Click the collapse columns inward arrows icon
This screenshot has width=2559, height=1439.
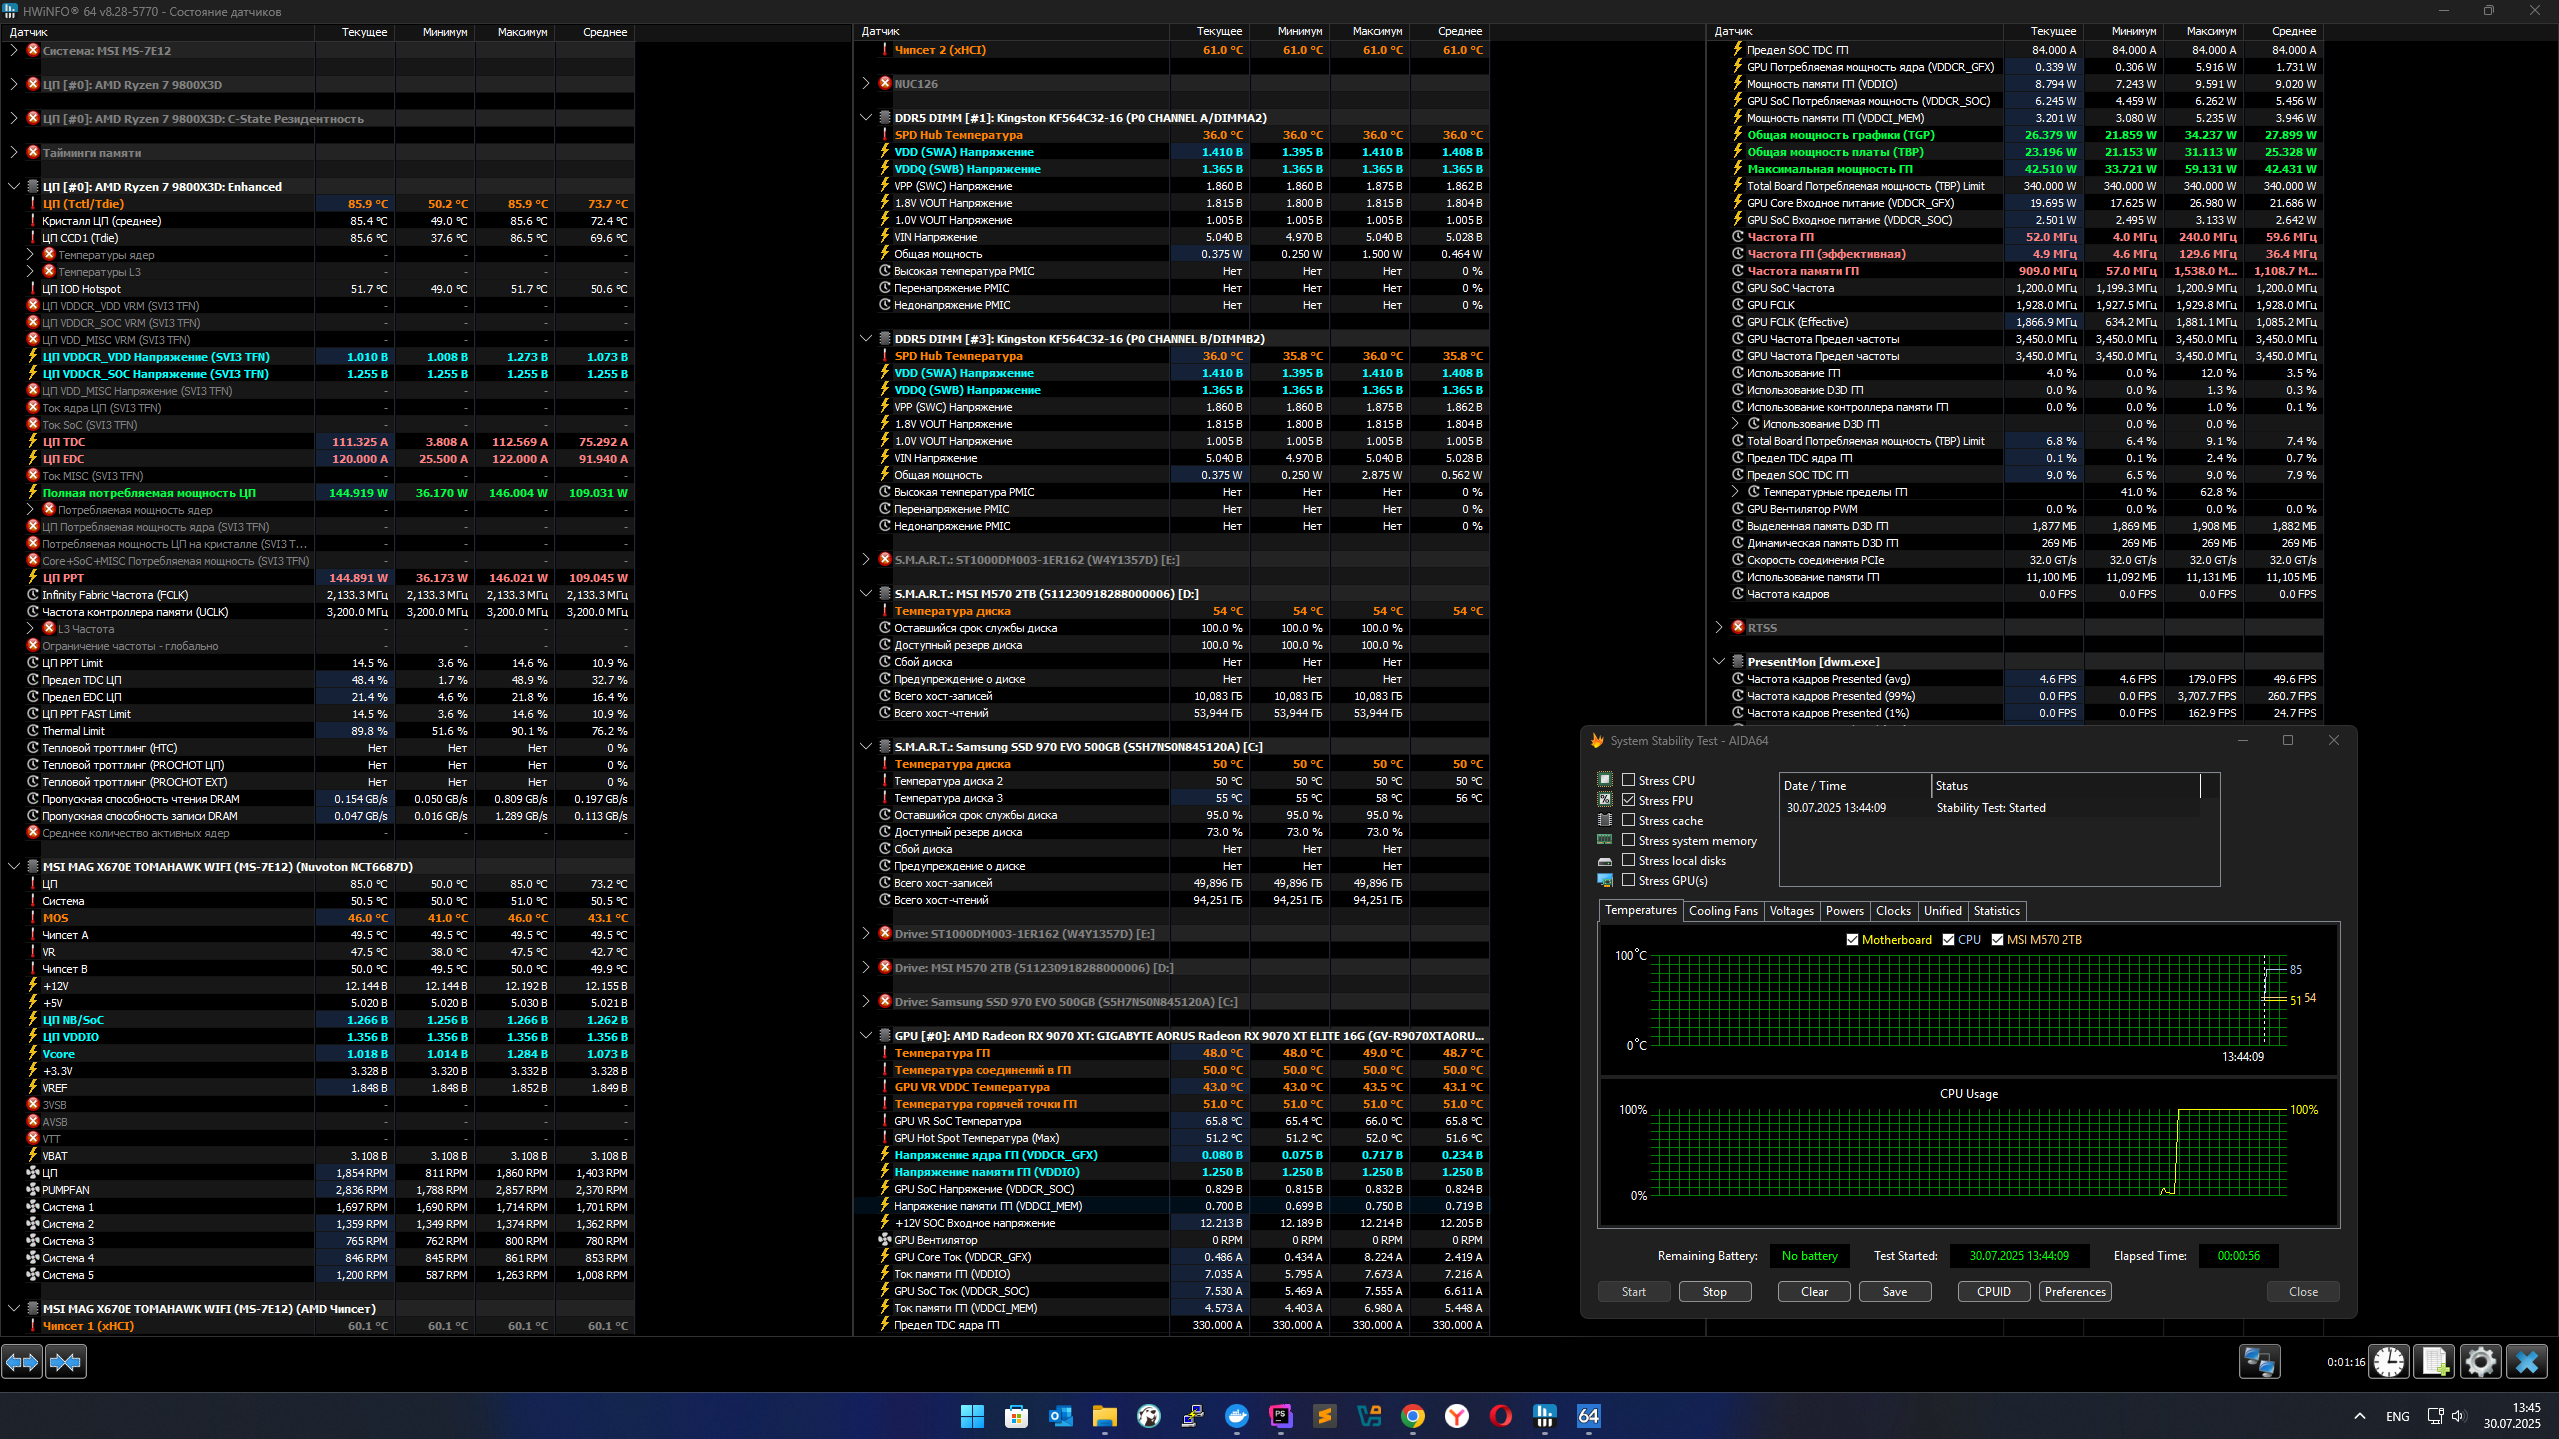coord(66,1362)
